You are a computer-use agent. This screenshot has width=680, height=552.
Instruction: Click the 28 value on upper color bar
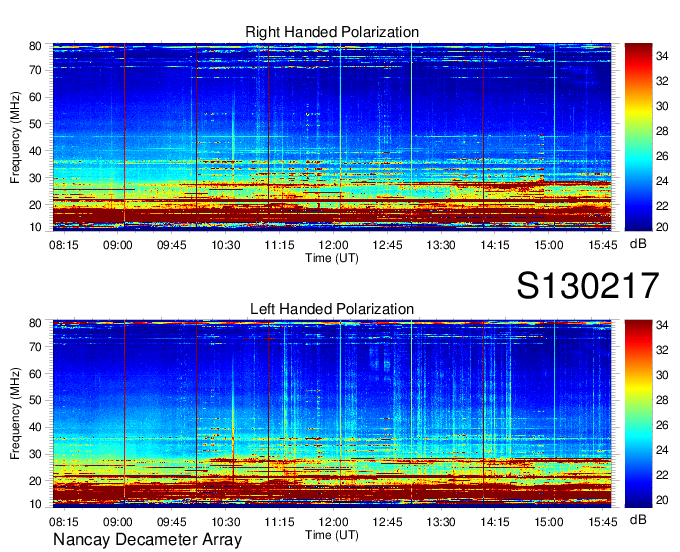tap(662, 131)
